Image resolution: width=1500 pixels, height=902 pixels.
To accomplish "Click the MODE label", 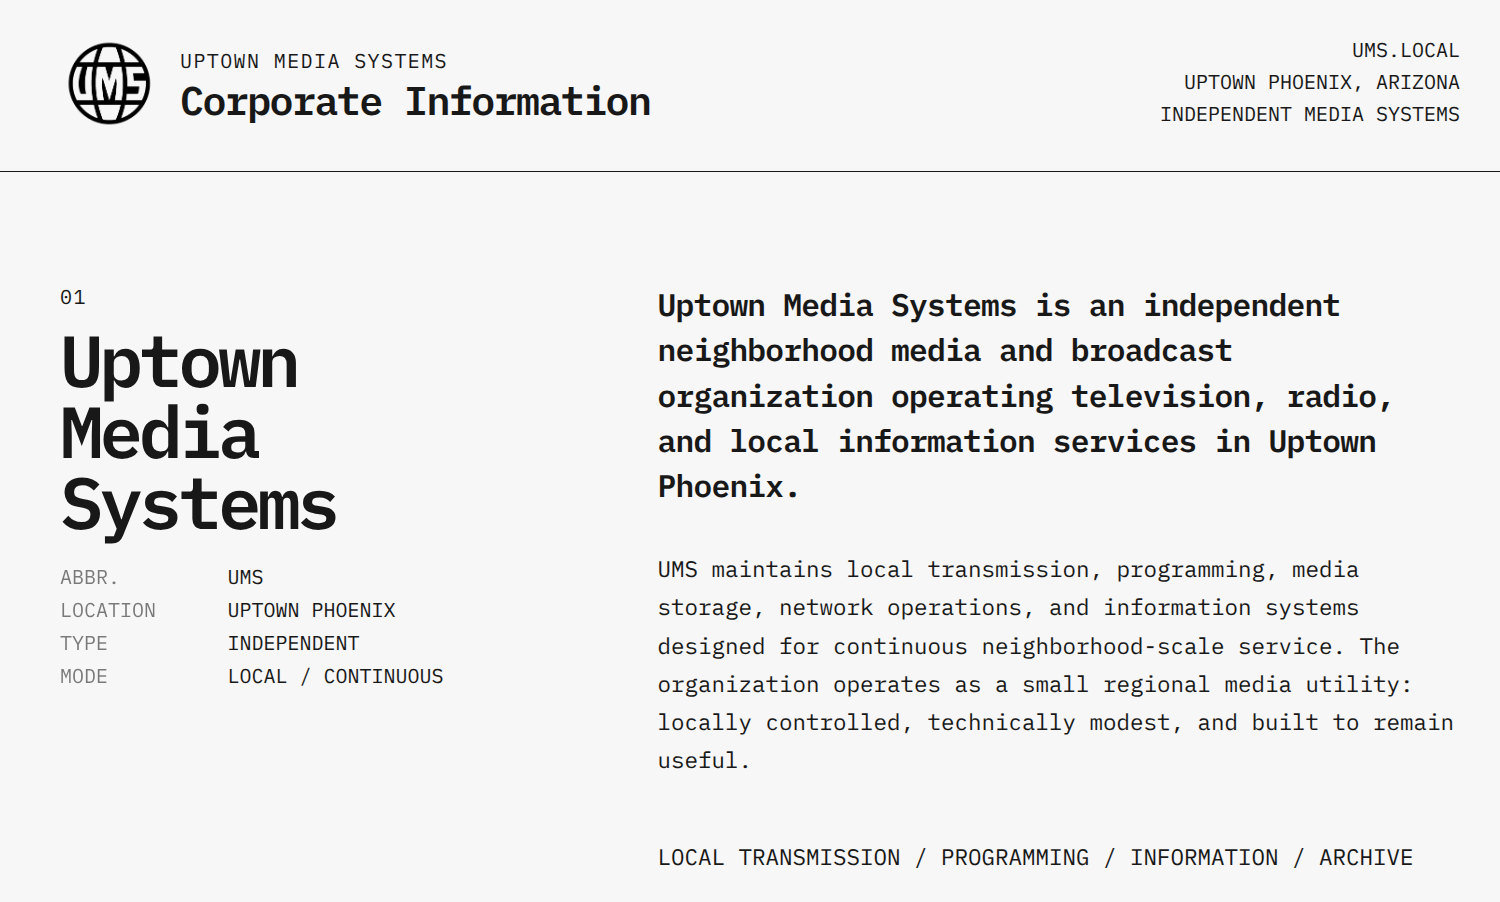I will [84, 676].
